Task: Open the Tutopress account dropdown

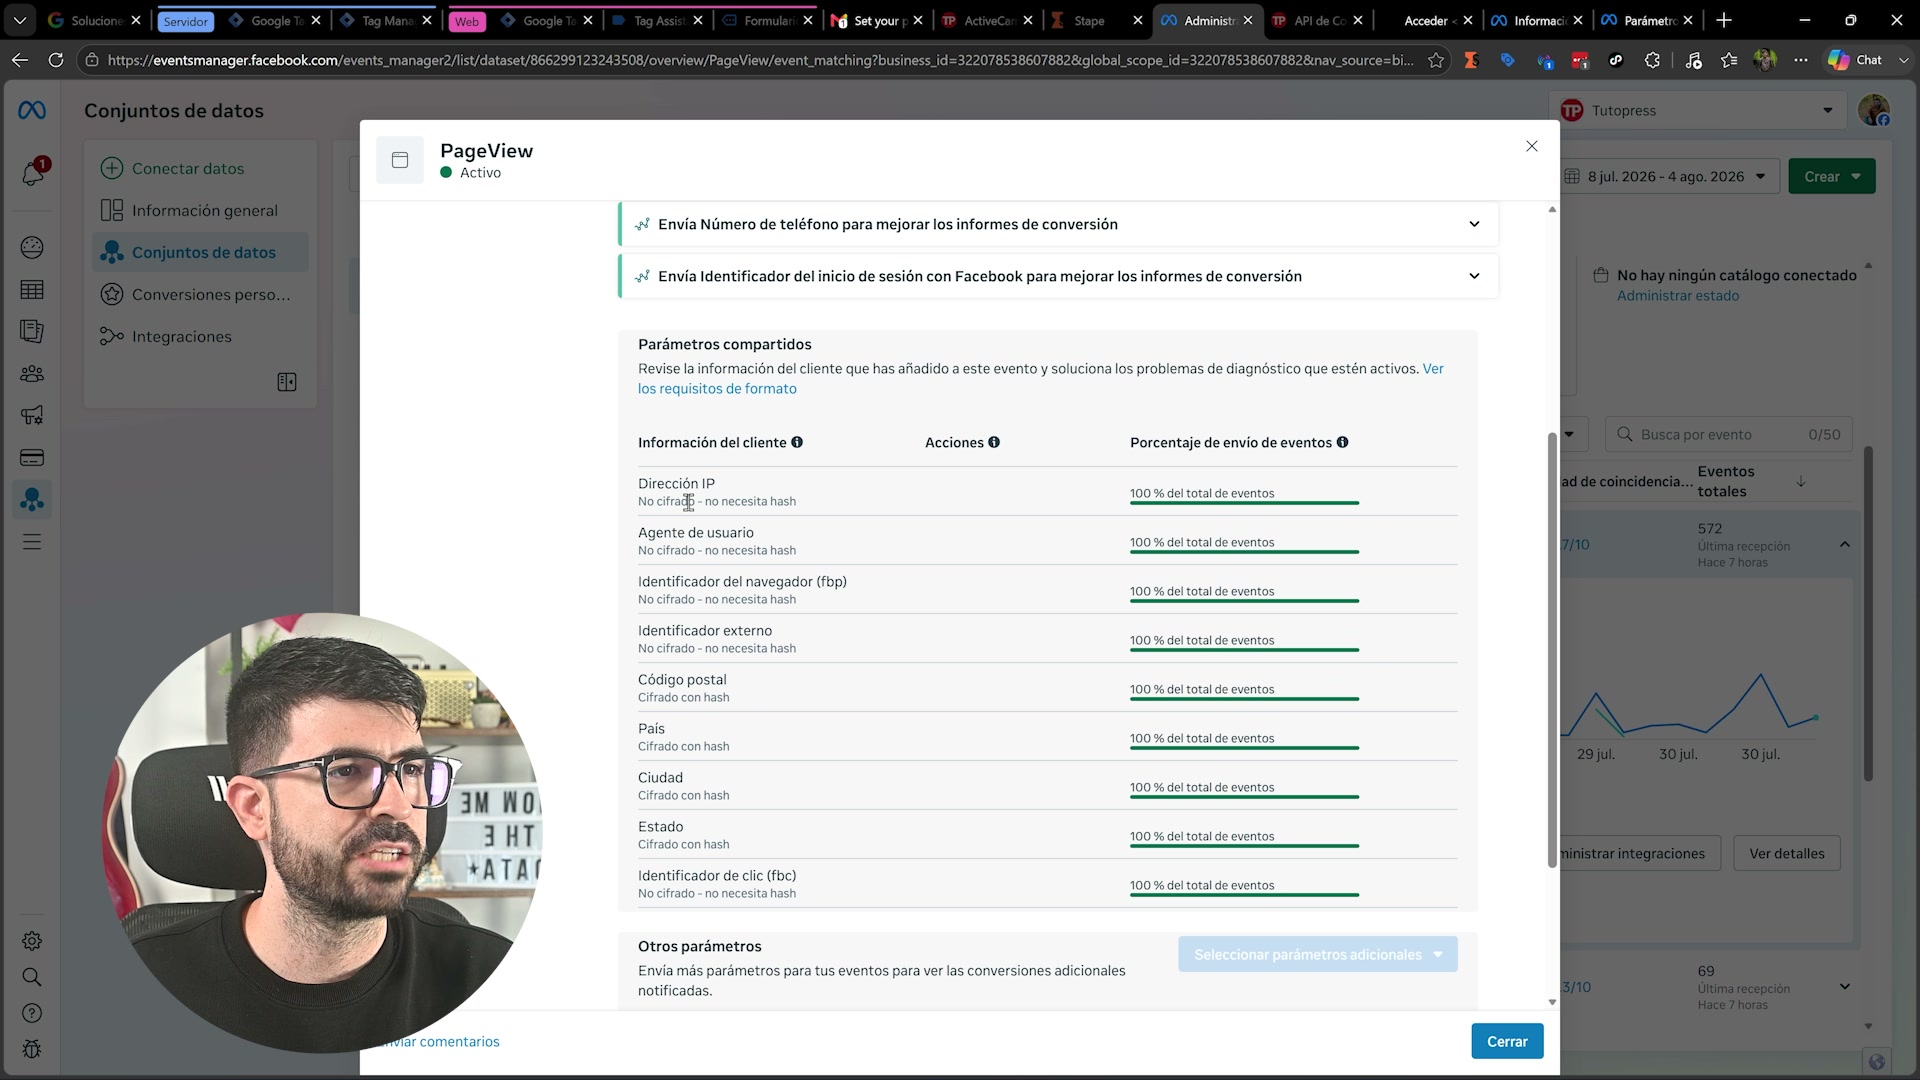Action: click(x=1697, y=110)
